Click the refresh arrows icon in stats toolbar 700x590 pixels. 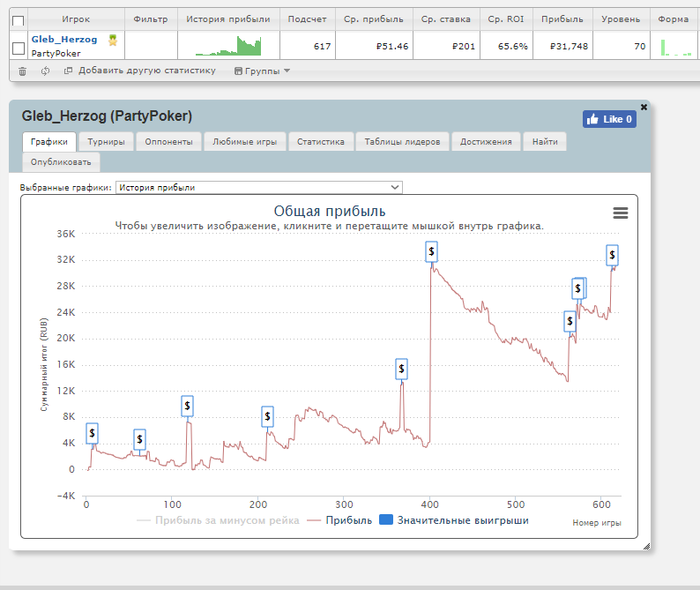pyautogui.click(x=45, y=71)
